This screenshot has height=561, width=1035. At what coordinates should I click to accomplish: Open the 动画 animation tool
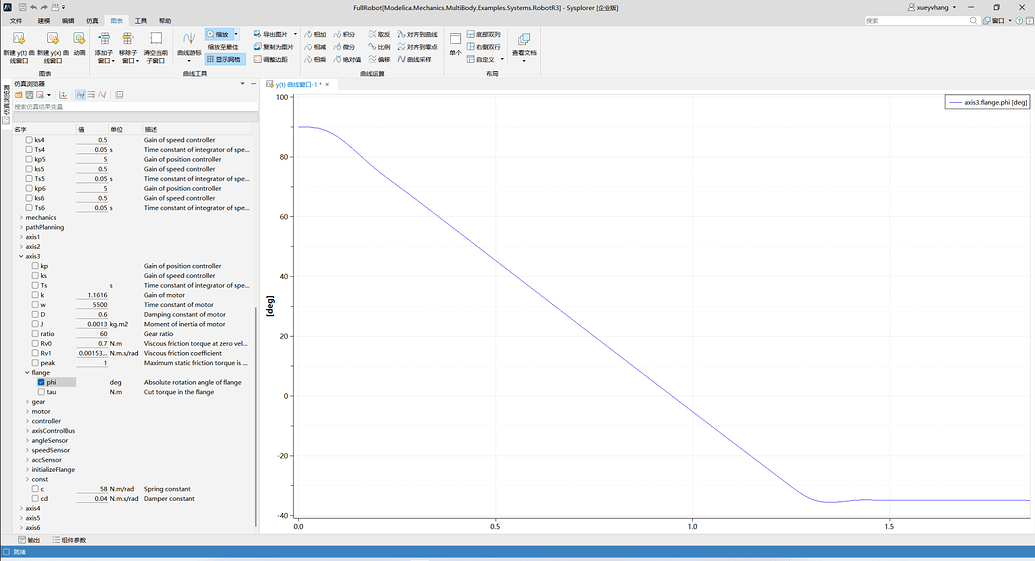79,44
